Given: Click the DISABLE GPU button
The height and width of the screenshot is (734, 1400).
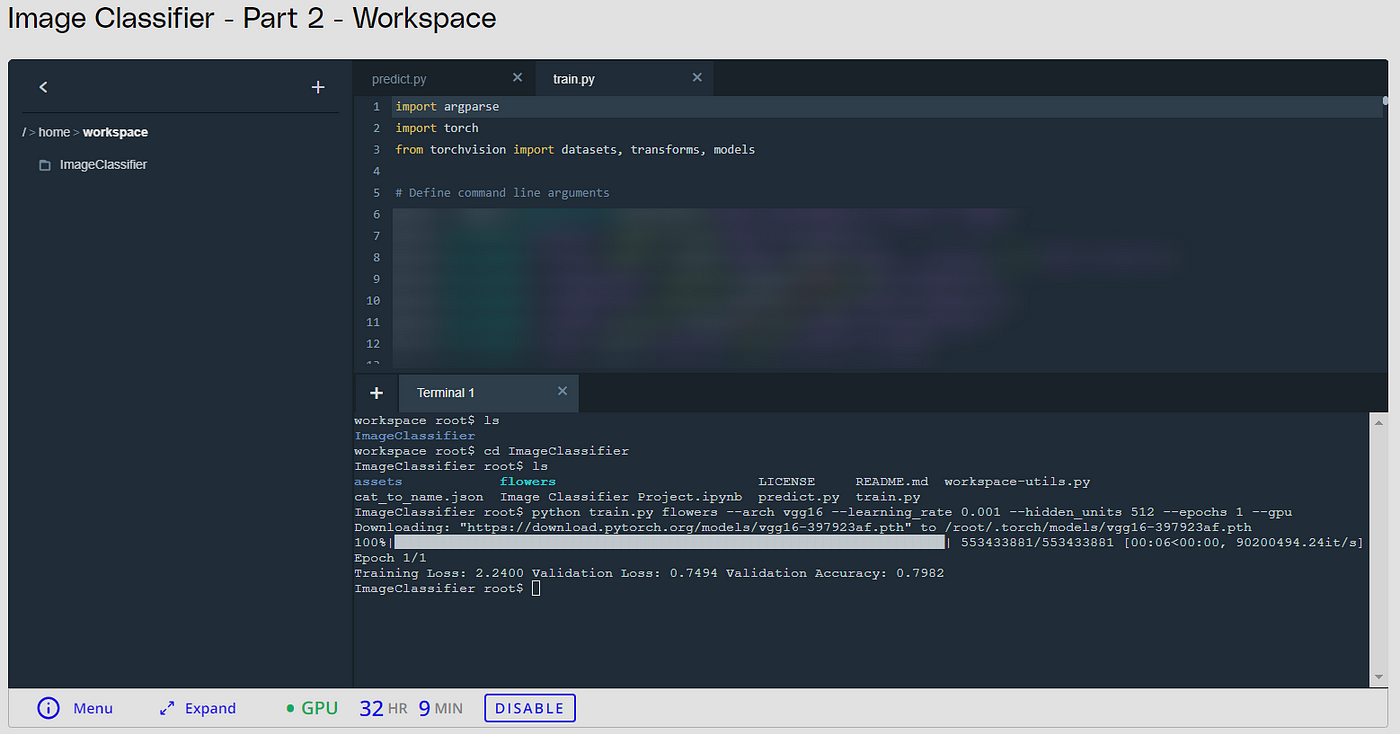Looking at the screenshot, I should tap(530, 708).
